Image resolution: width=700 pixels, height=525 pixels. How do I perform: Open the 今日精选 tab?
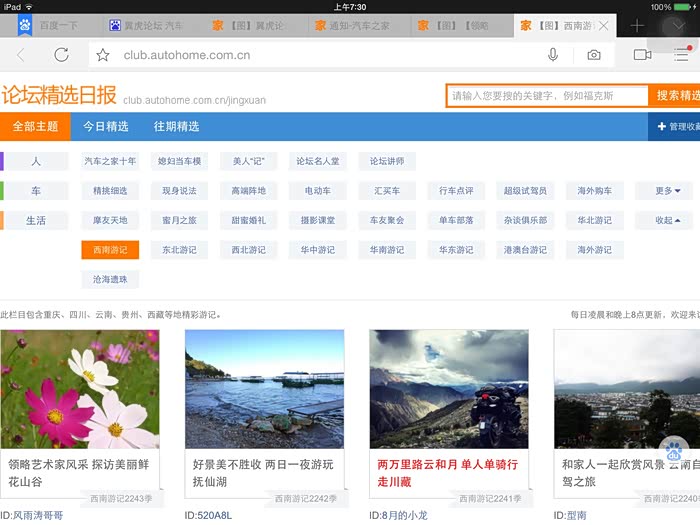coord(105,127)
